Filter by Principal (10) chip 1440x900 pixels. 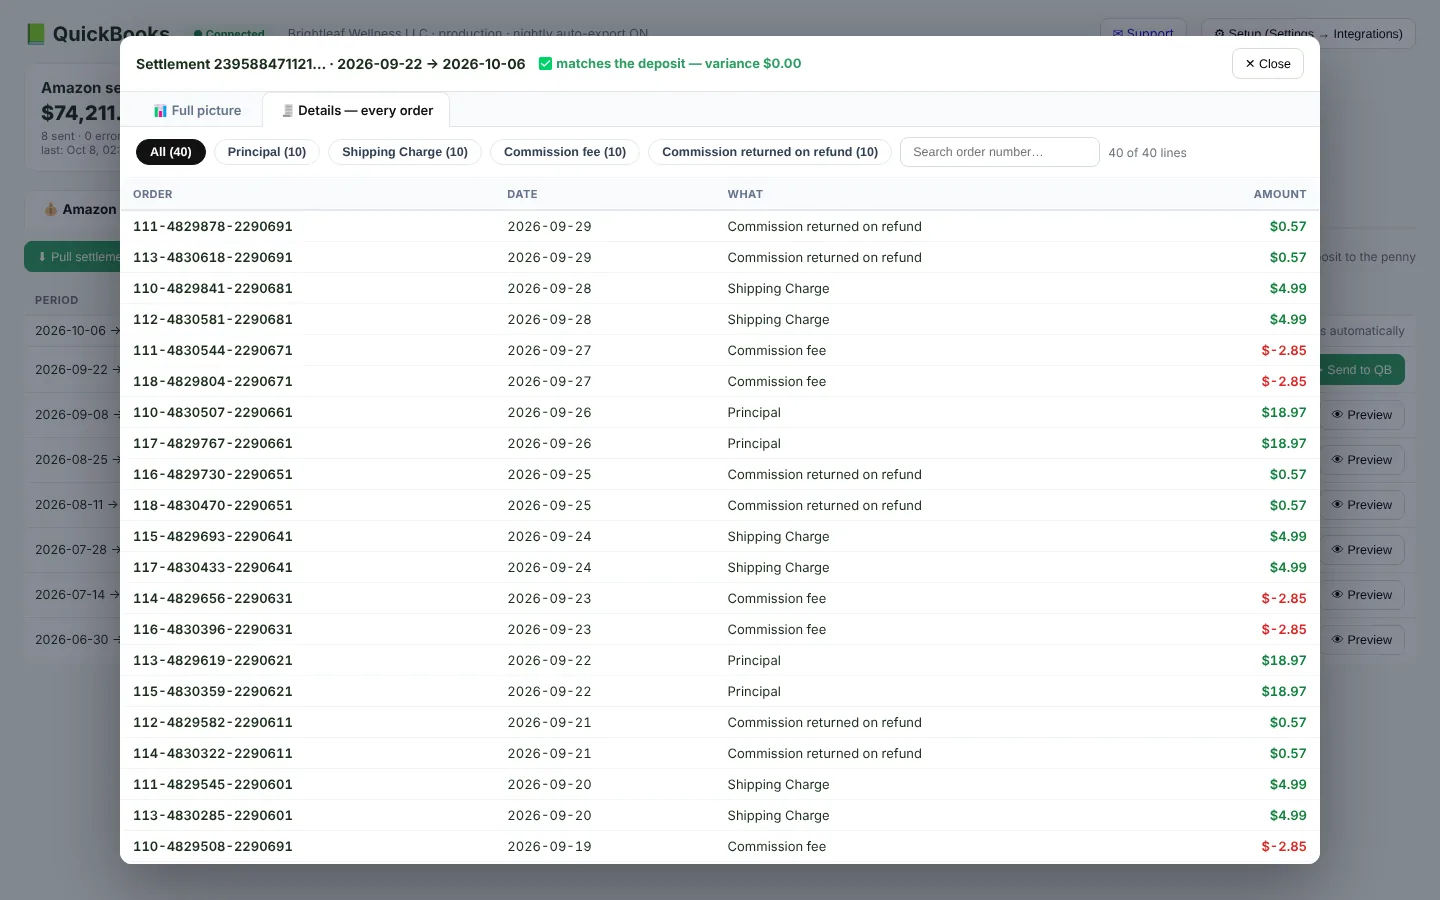click(x=267, y=152)
